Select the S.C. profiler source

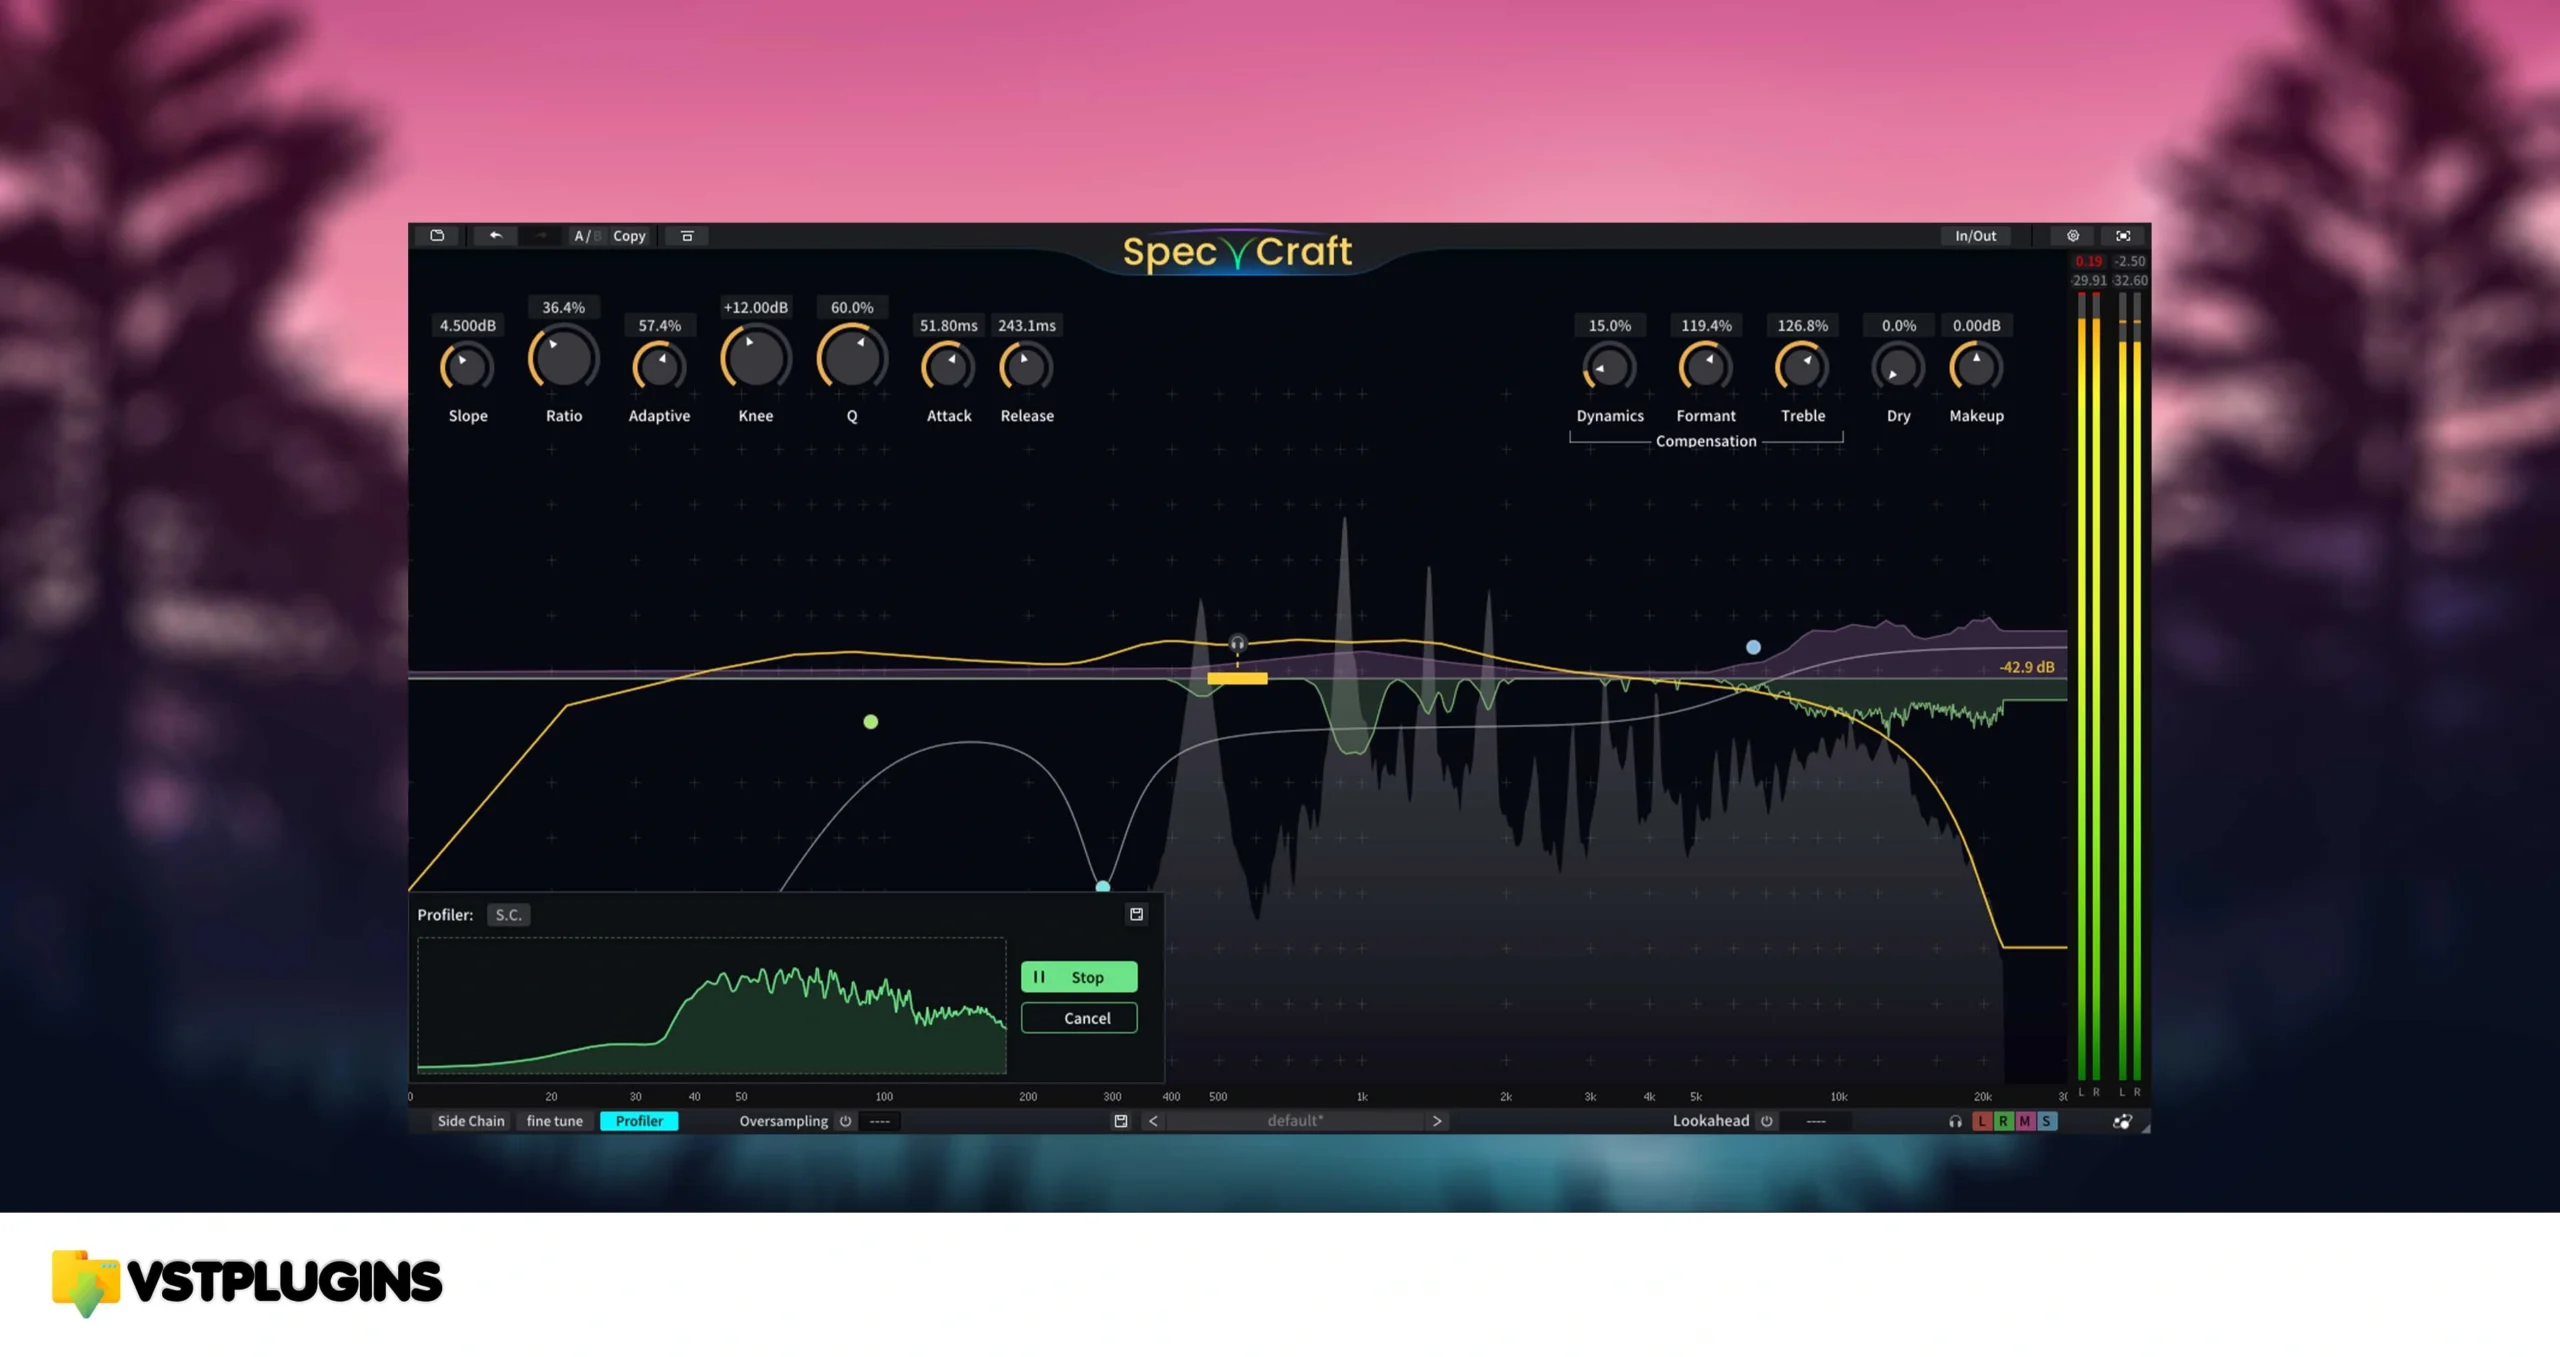(x=508, y=914)
